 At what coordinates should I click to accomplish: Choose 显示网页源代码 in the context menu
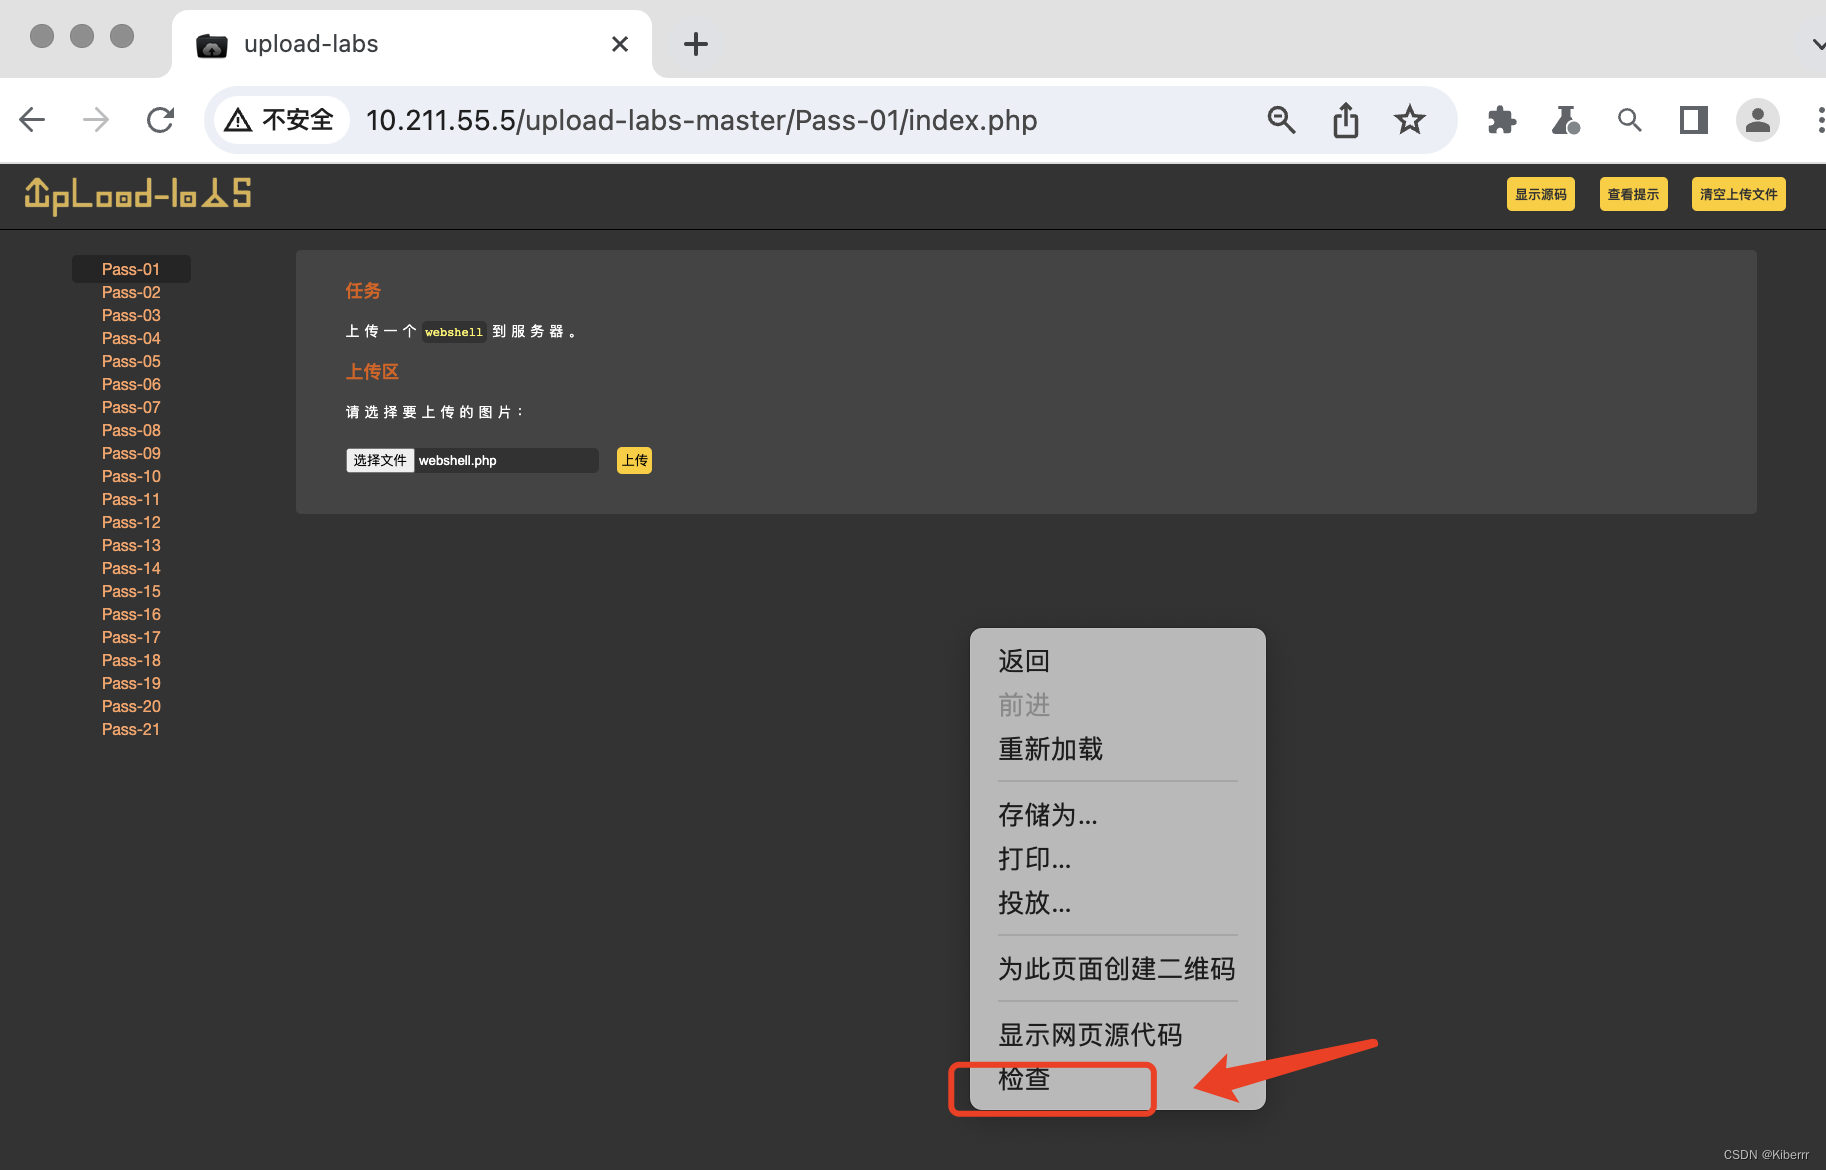pyautogui.click(x=1118, y=1035)
